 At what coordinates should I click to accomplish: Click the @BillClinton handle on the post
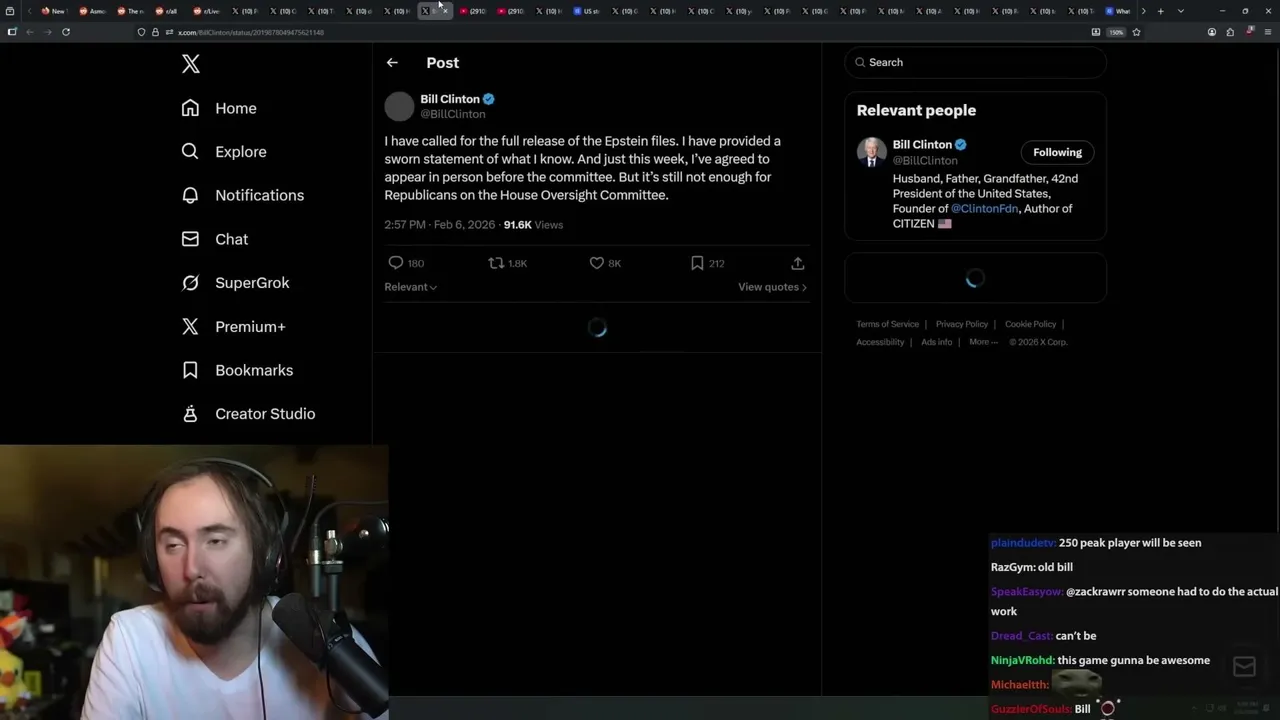pyautogui.click(x=453, y=114)
